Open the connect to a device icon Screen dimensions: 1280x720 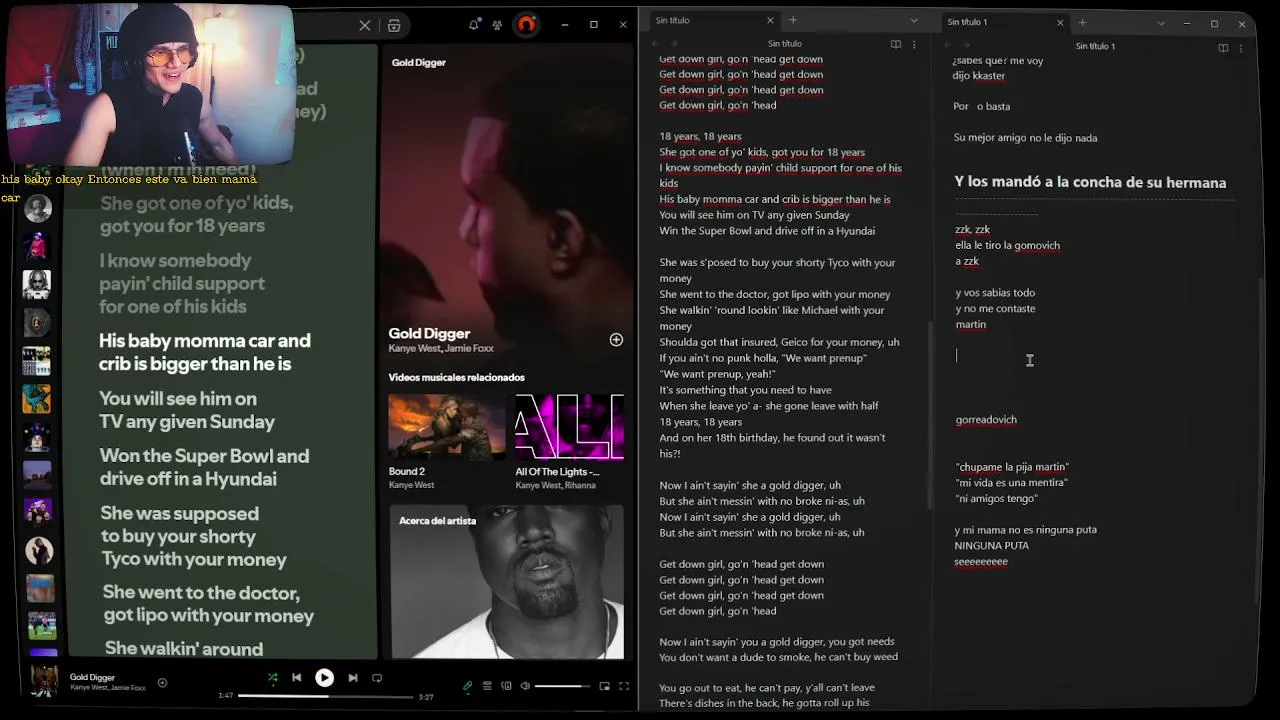506,686
